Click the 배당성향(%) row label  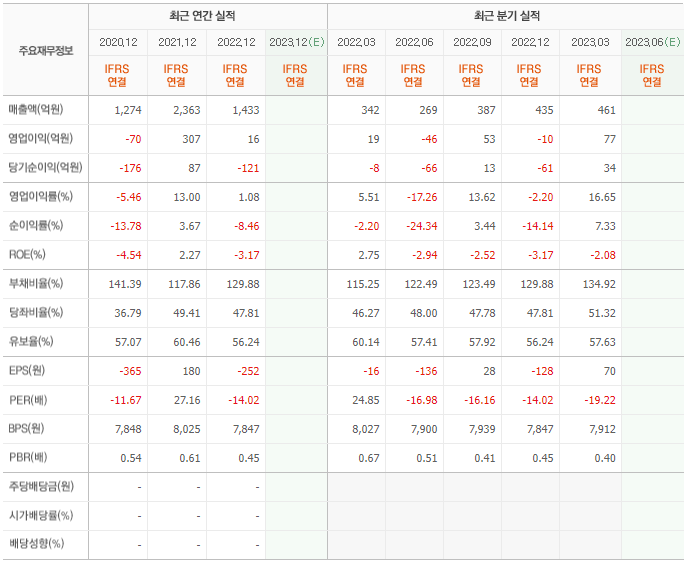pyautogui.click(x=36, y=544)
